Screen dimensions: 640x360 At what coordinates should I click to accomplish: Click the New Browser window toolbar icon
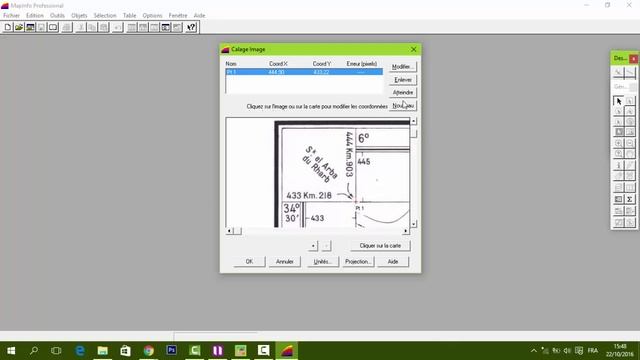tap(131, 27)
